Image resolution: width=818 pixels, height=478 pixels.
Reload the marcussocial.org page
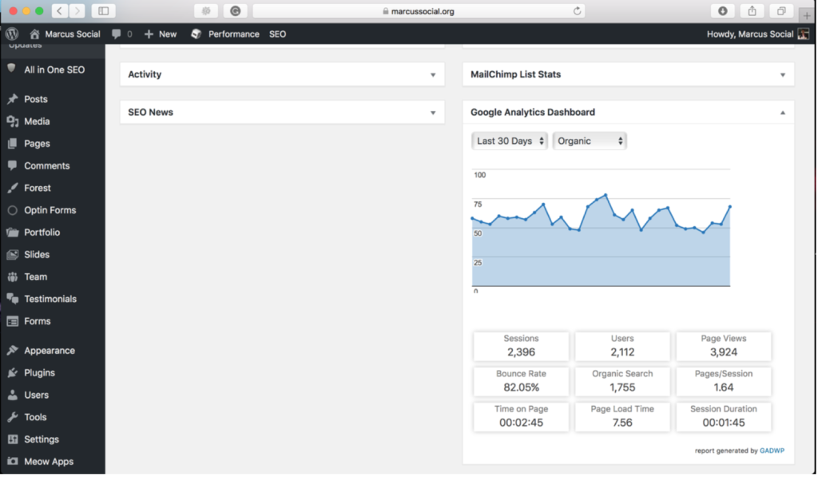coord(577,11)
